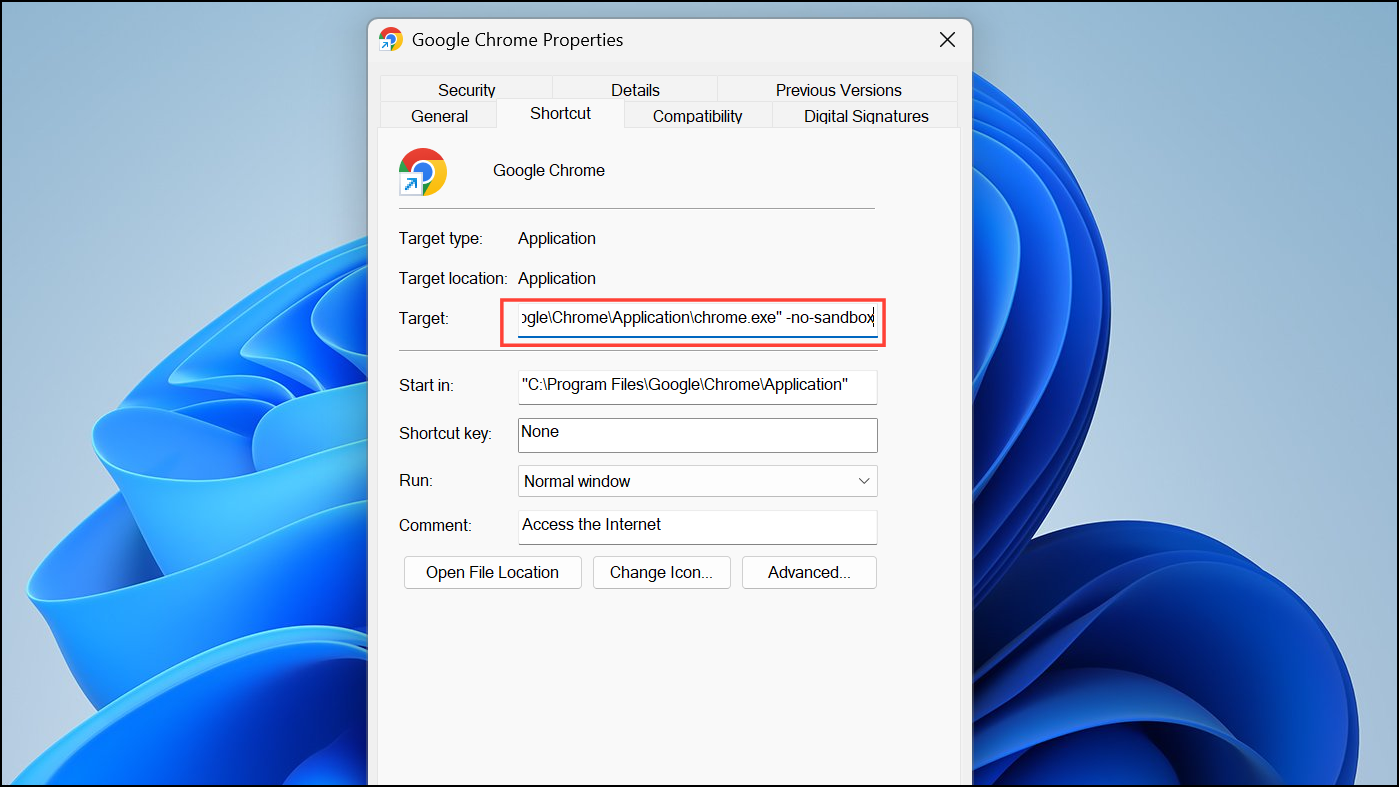Open the Advanced shortcut options
The width and height of the screenshot is (1399, 787).
click(809, 572)
